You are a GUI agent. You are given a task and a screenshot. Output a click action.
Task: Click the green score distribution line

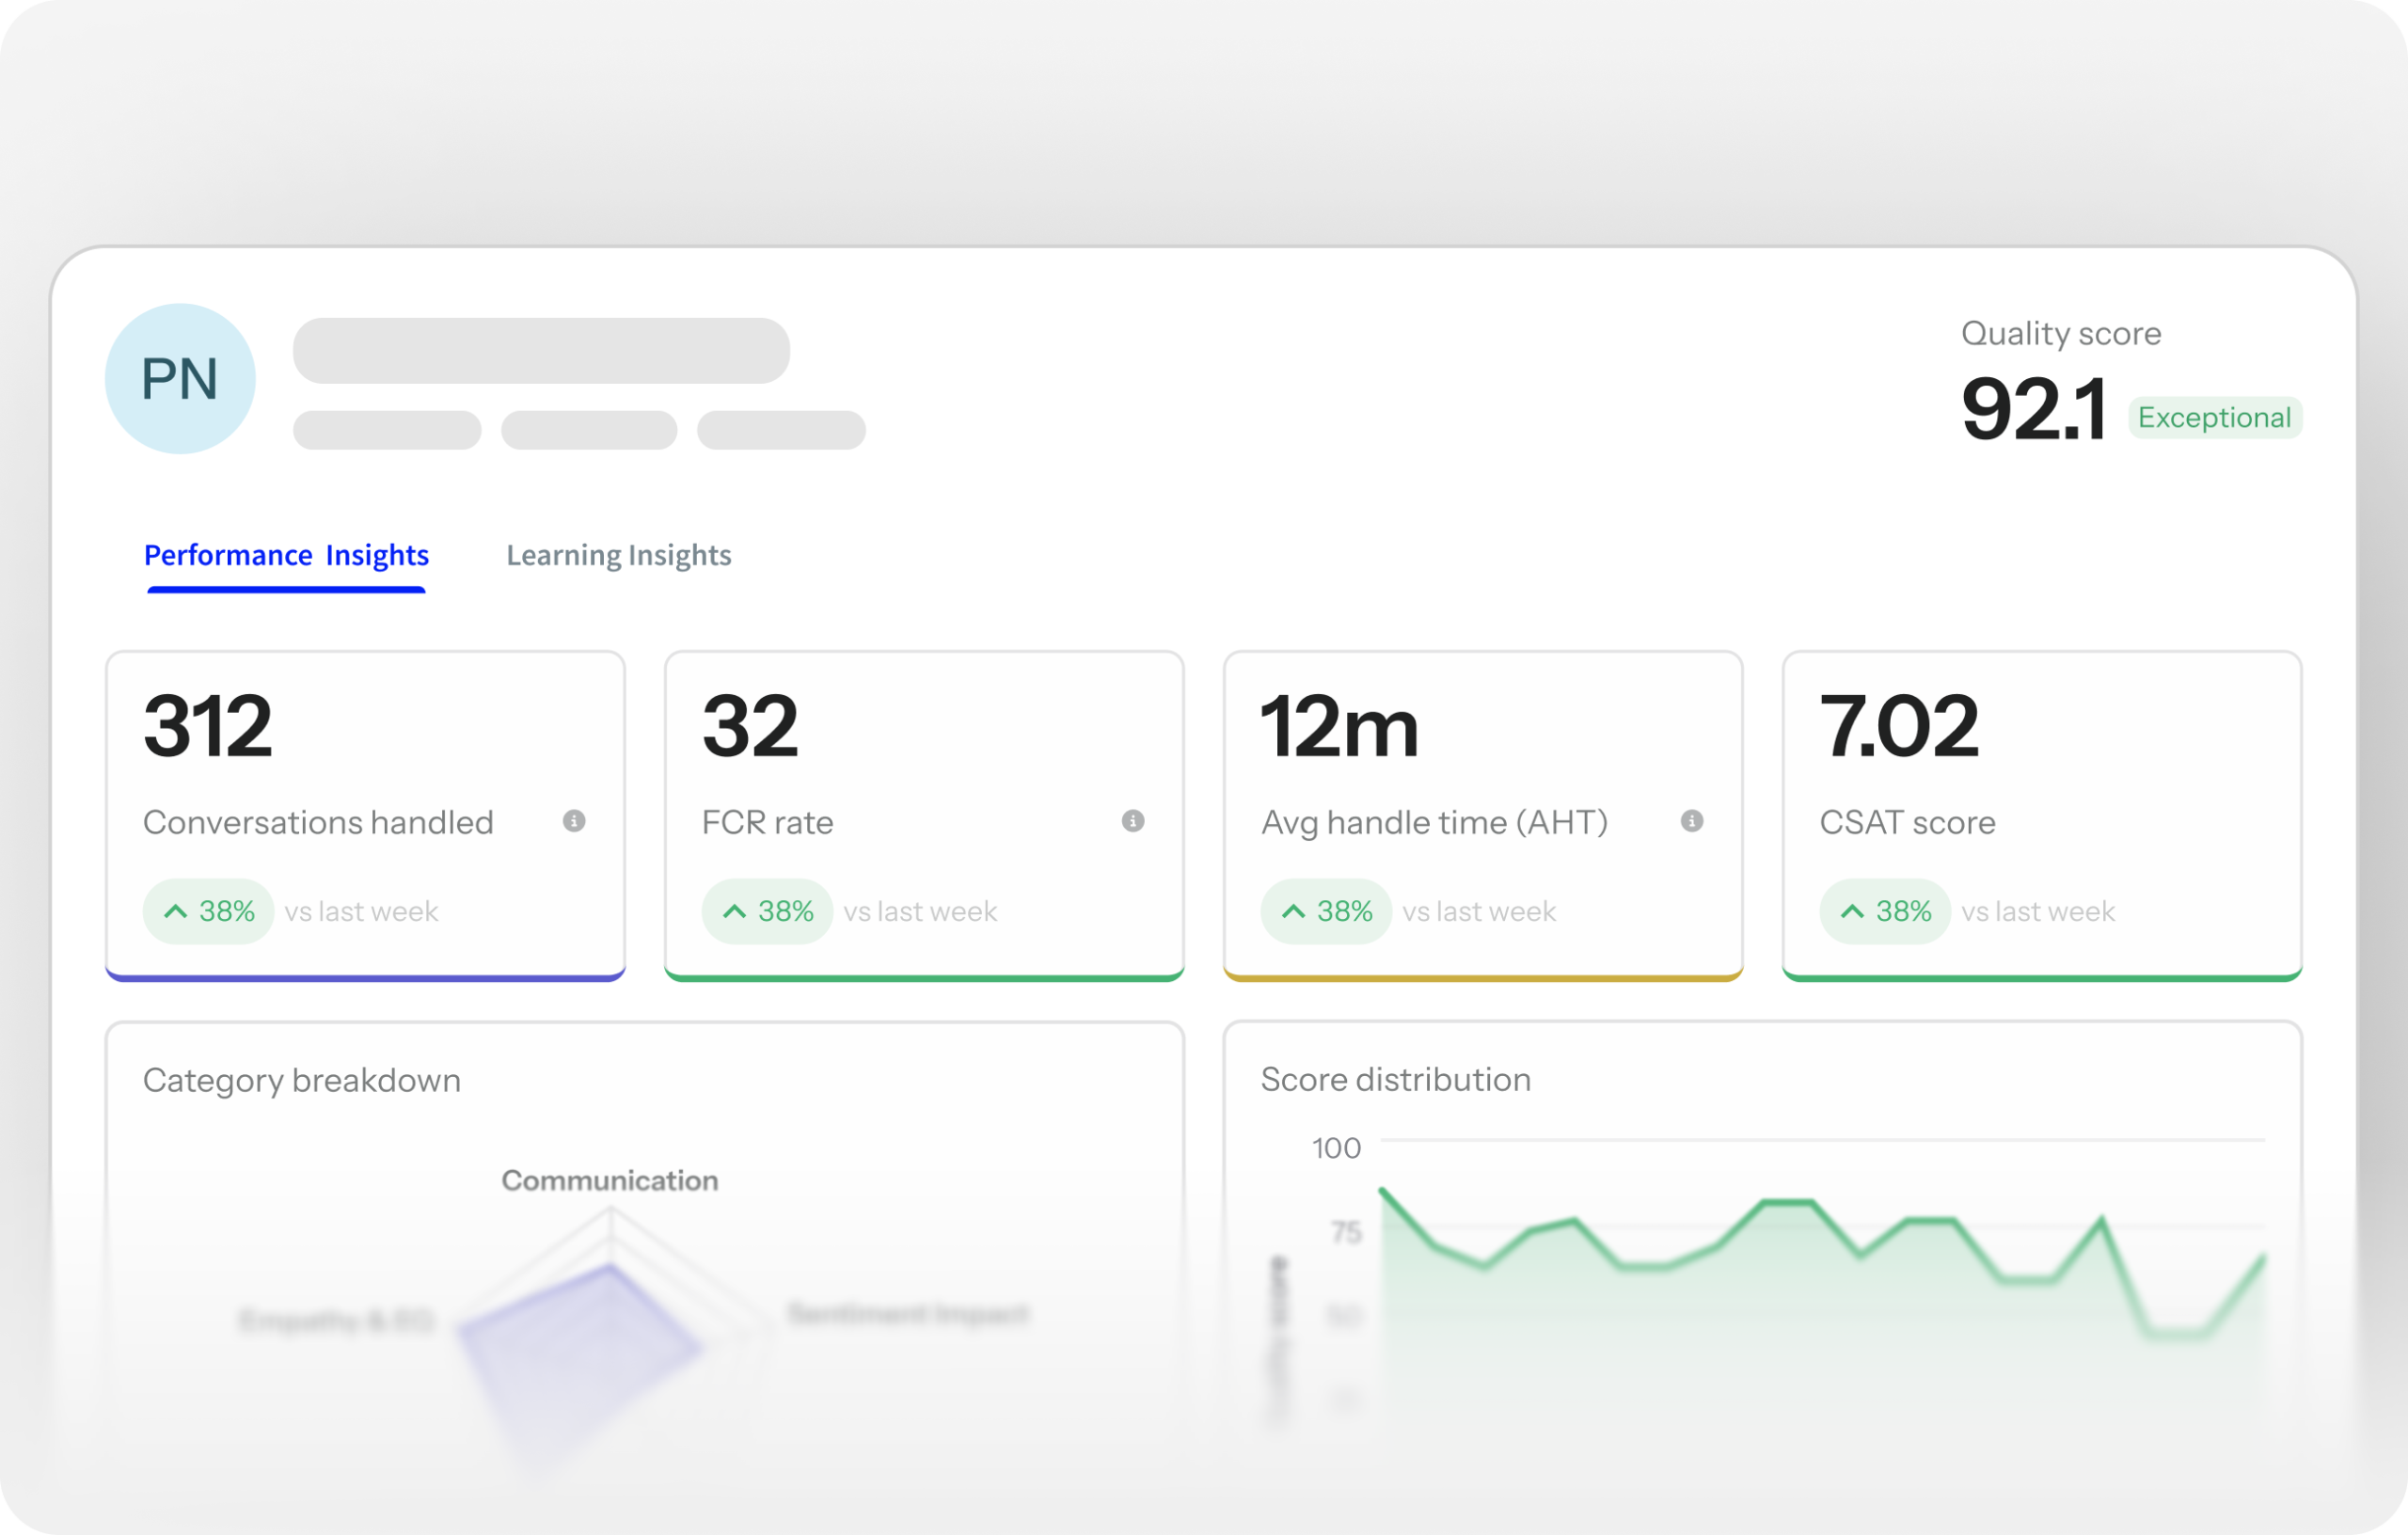[x=1788, y=1202]
